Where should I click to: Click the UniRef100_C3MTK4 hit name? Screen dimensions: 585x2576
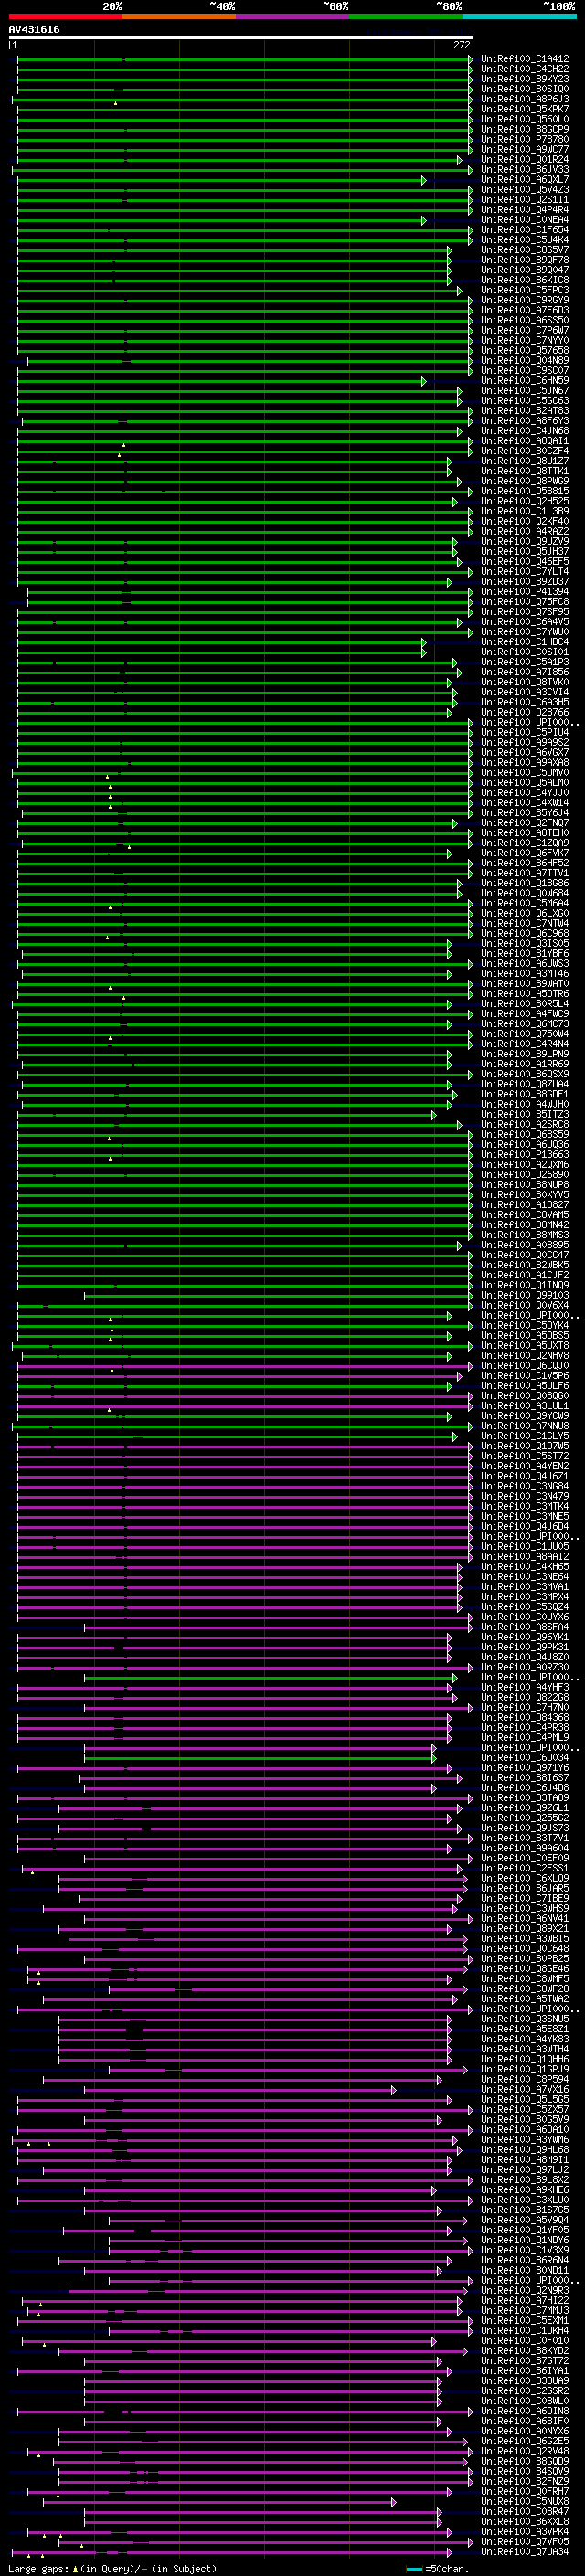[x=525, y=1506]
